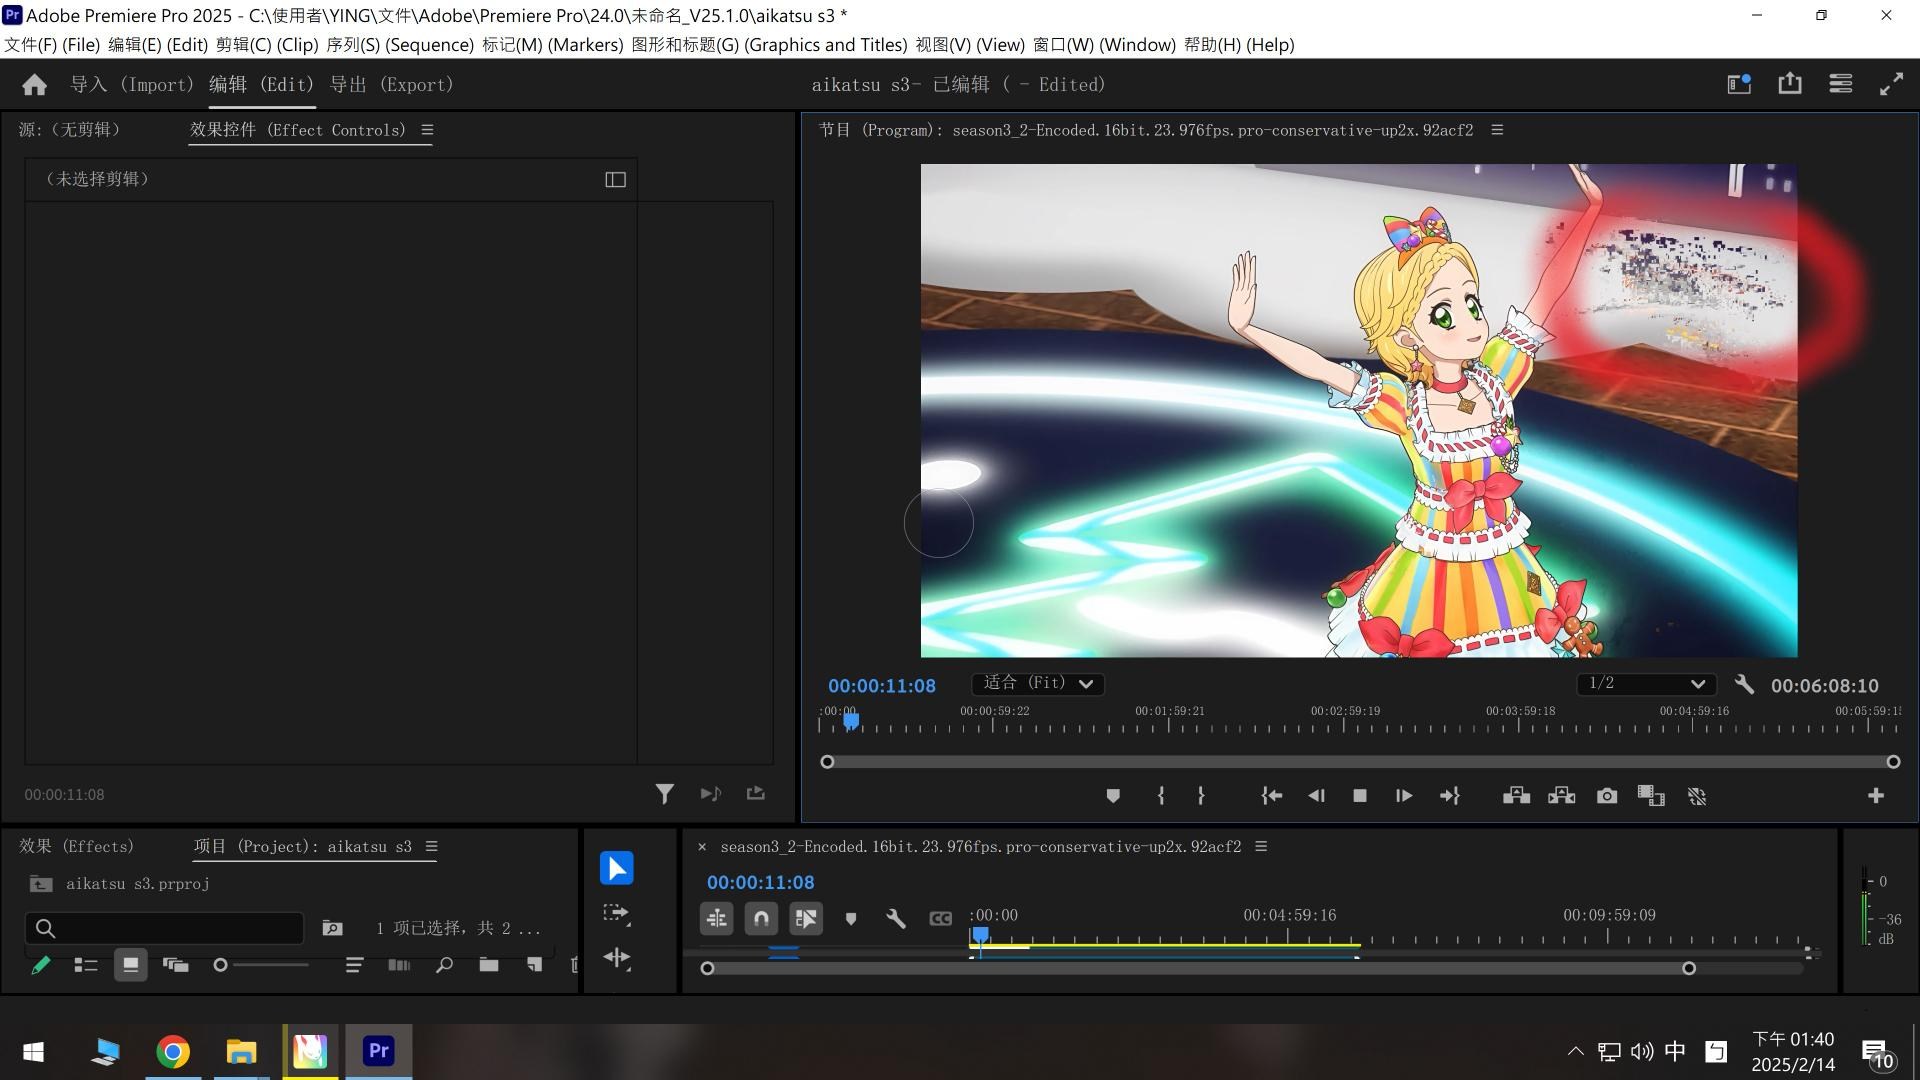Viewport: 1920px width, 1080px height.
Task: Jump to the Out point
Action: tap(1450, 796)
